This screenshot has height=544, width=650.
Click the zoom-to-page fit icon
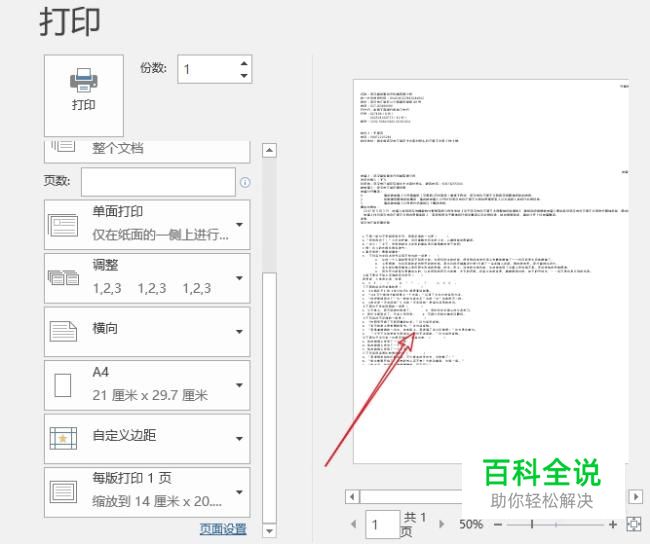pyautogui.click(x=634, y=524)
